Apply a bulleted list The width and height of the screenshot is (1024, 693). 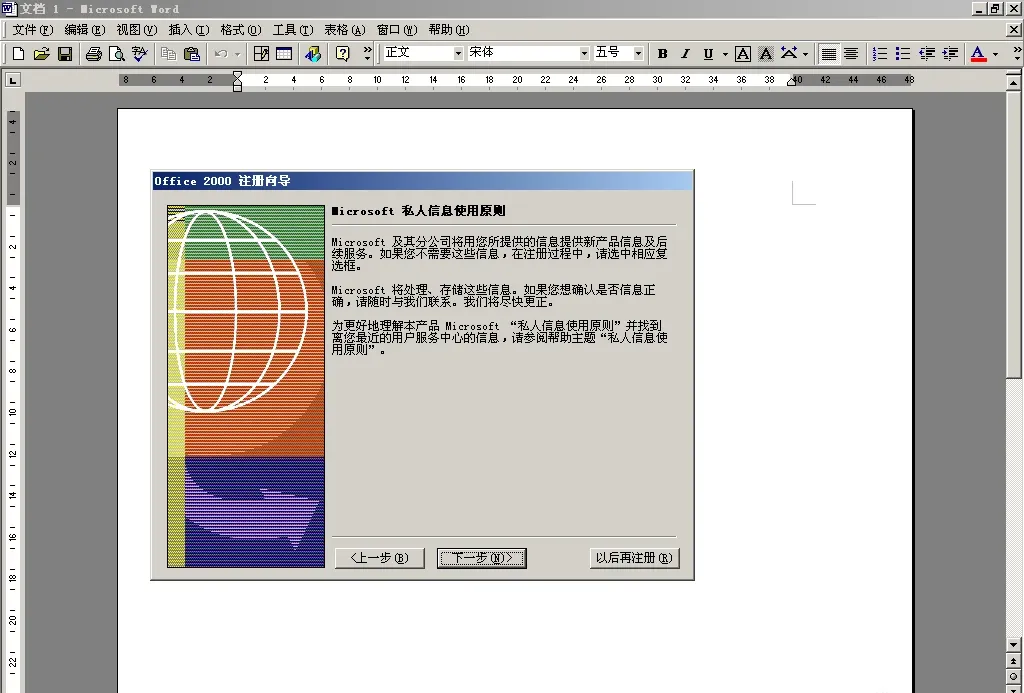[x=903, y=54]
